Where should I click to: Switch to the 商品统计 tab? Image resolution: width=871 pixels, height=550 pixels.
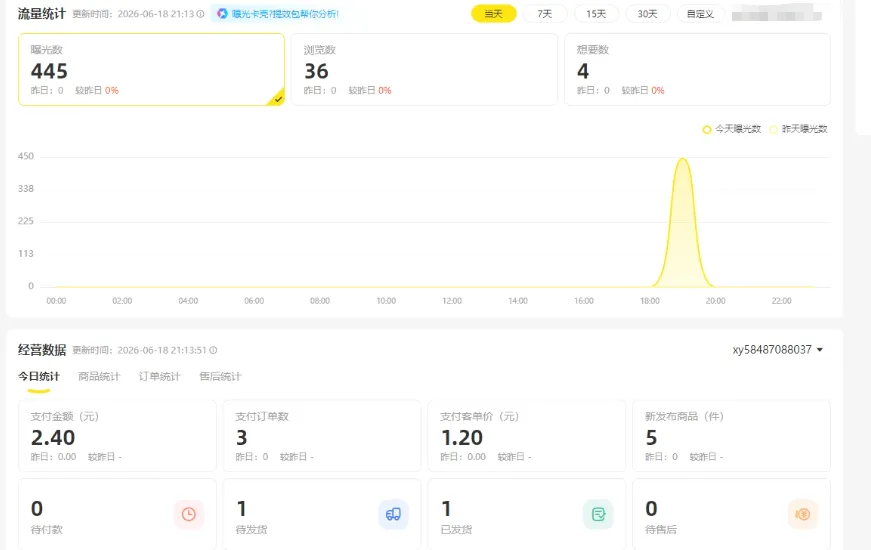99,377
